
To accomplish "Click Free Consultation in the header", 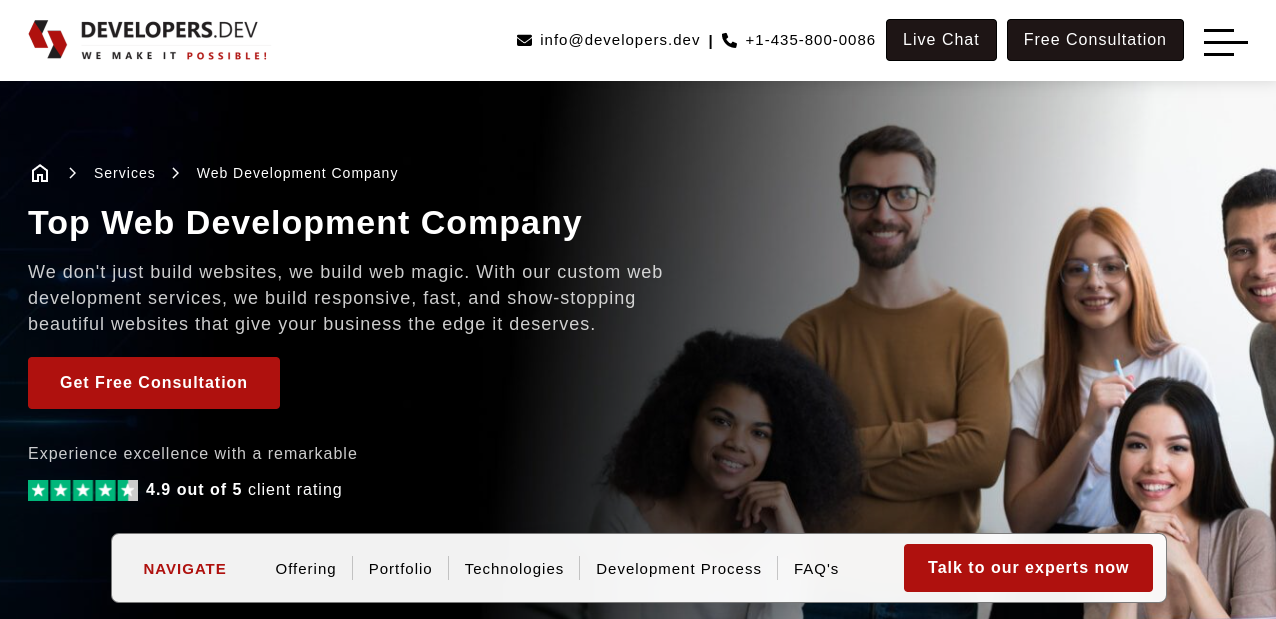I will click(x=1095, y=40).
